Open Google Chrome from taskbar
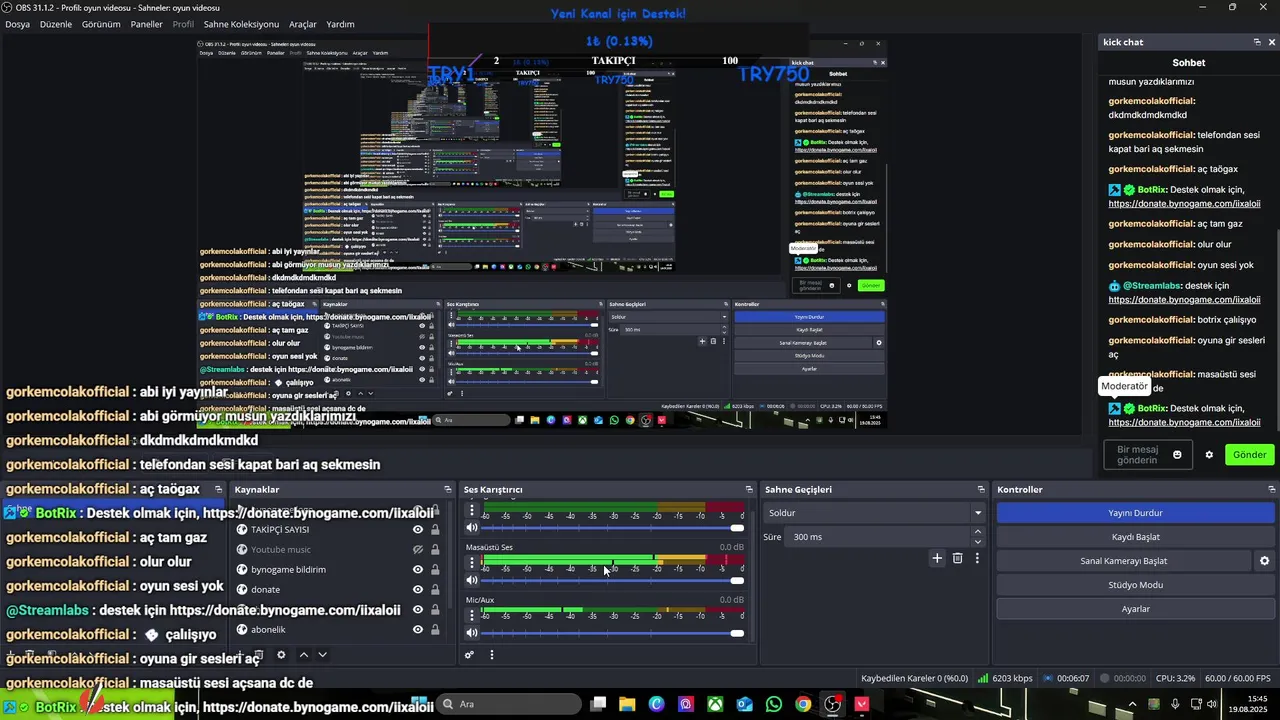This screenshot has width=1280, height=720. (803, 704)
